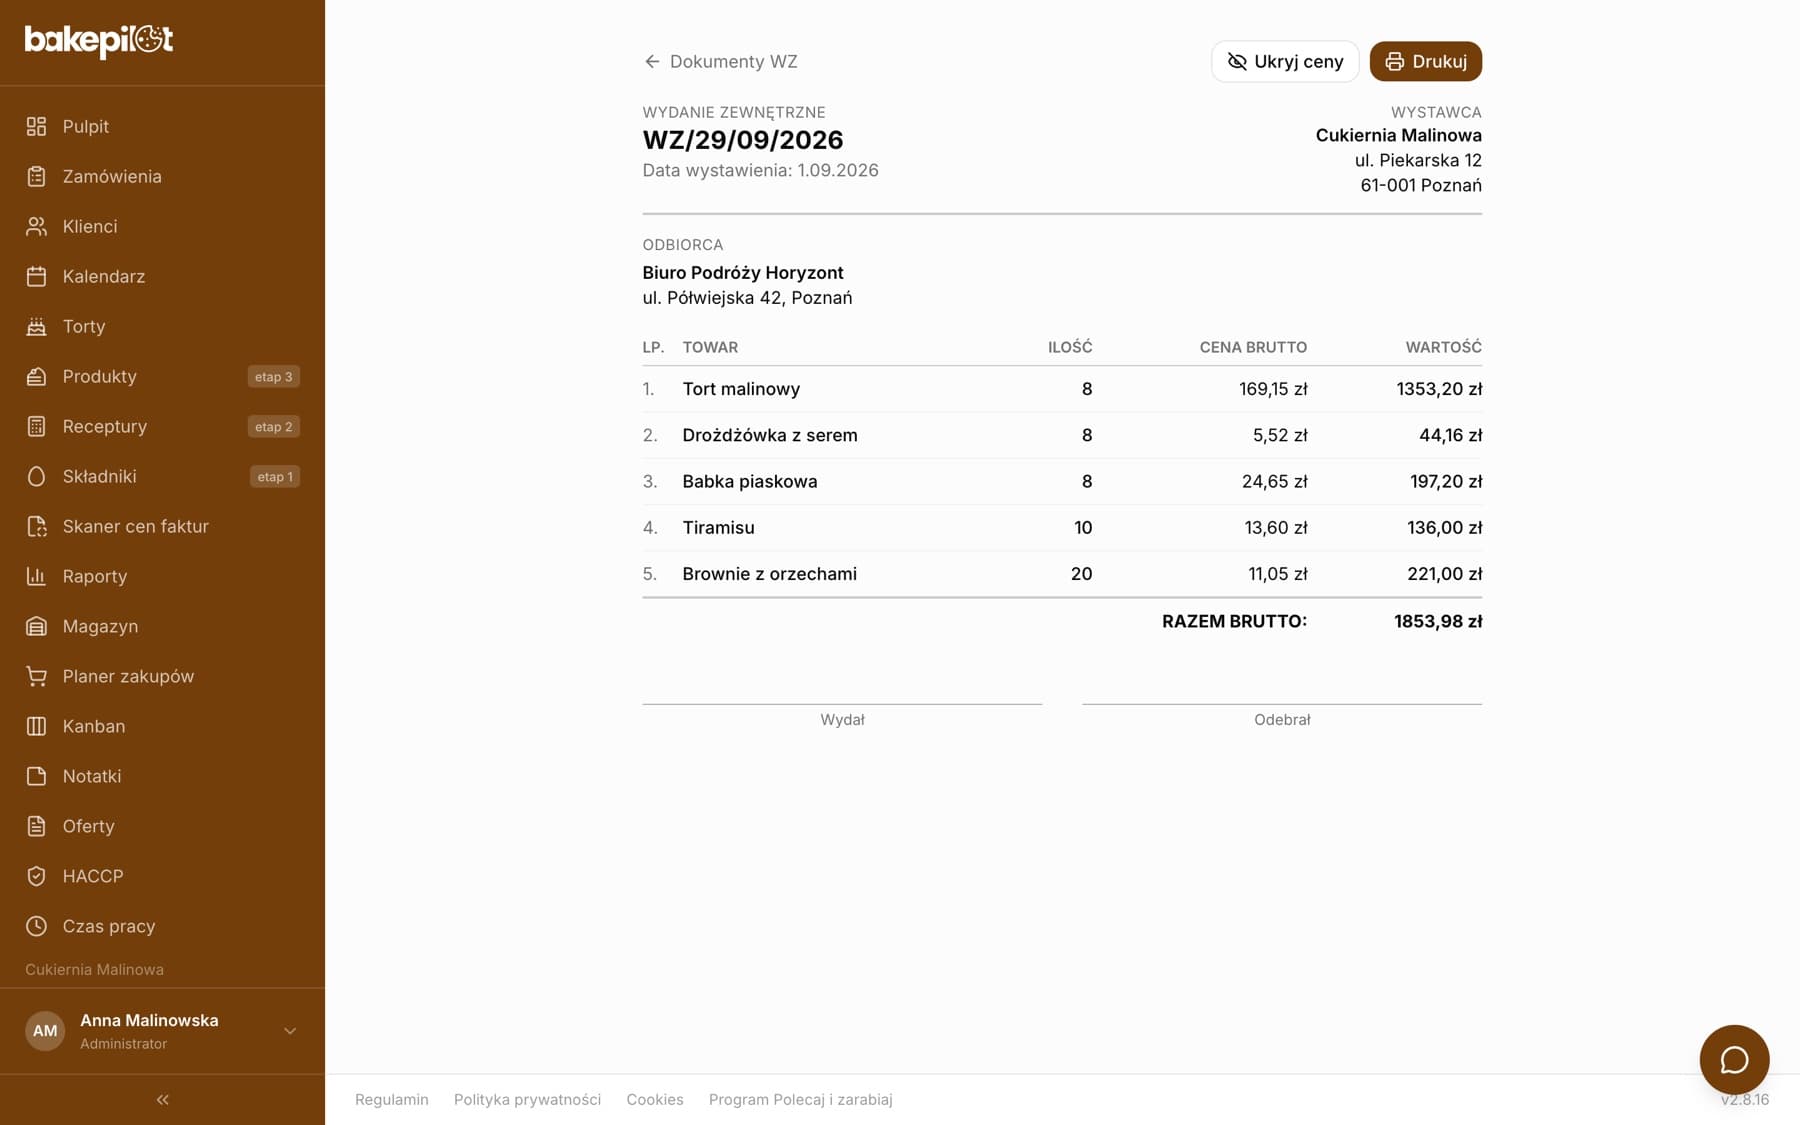Open the Oferty document icon

(x=36, y=826)
